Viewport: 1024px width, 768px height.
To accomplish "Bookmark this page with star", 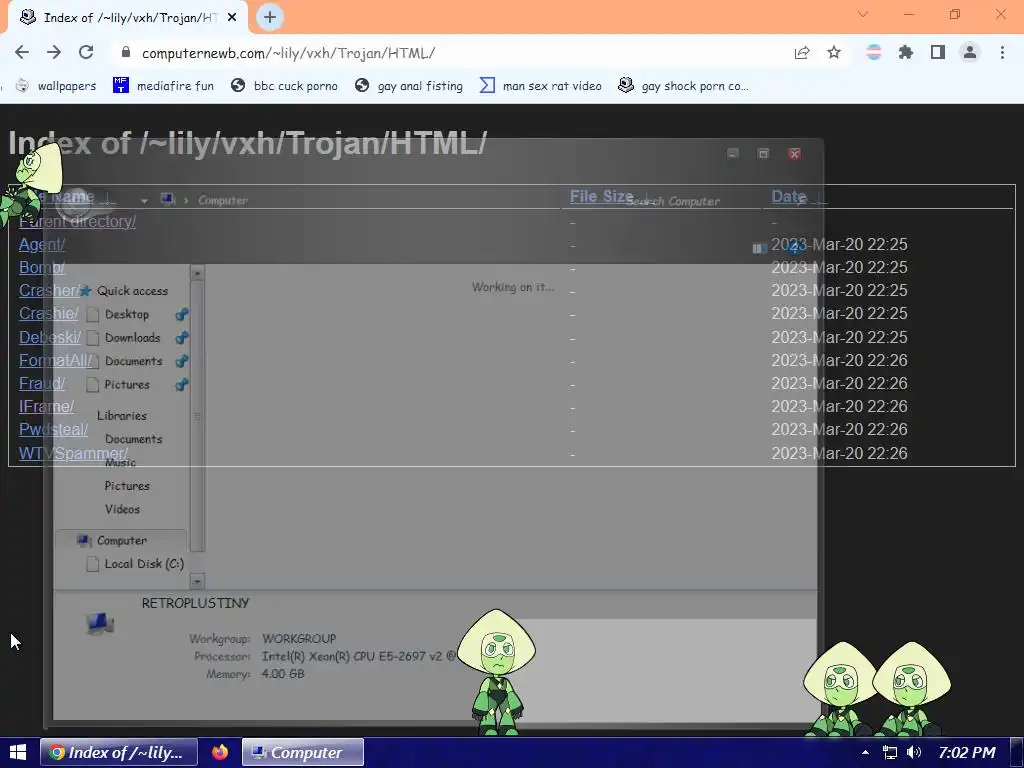I will coord(834,53).
